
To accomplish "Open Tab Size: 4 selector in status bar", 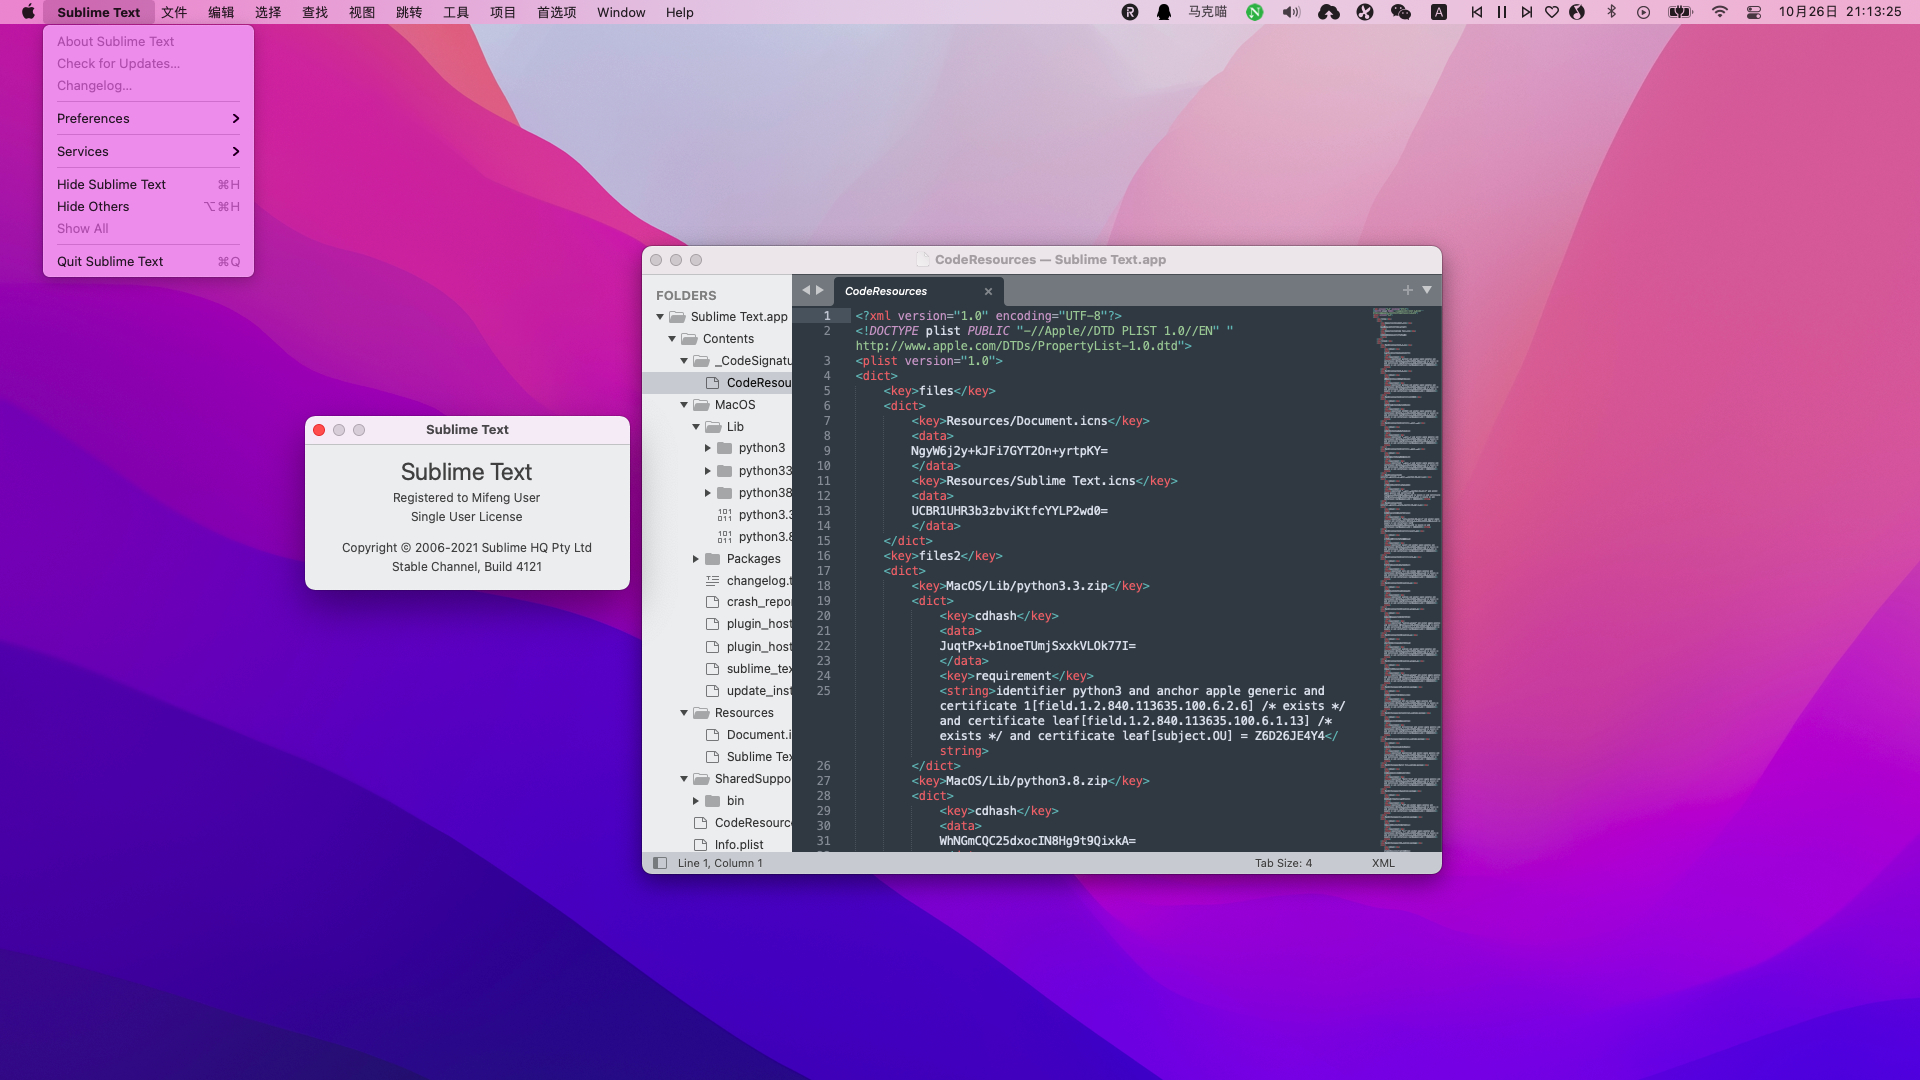I will tap(1283, 863).
